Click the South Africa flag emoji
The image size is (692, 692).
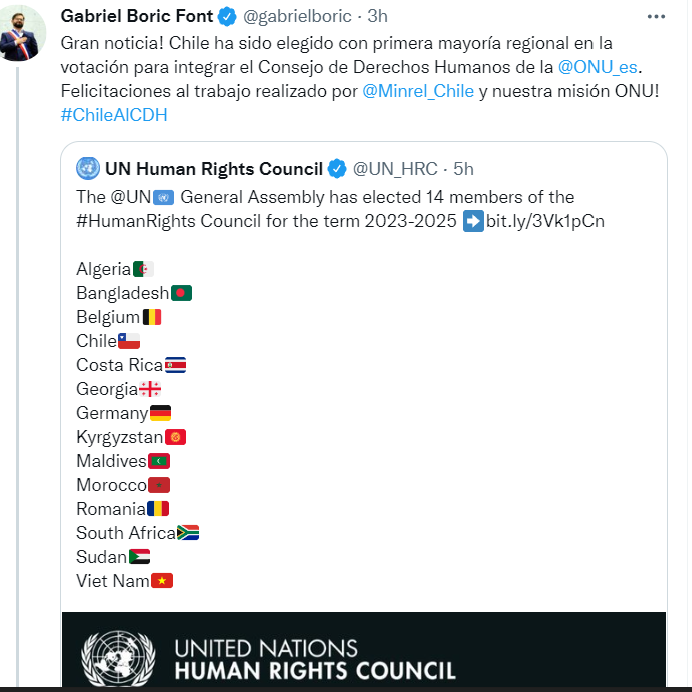click(x=188, y=533)
